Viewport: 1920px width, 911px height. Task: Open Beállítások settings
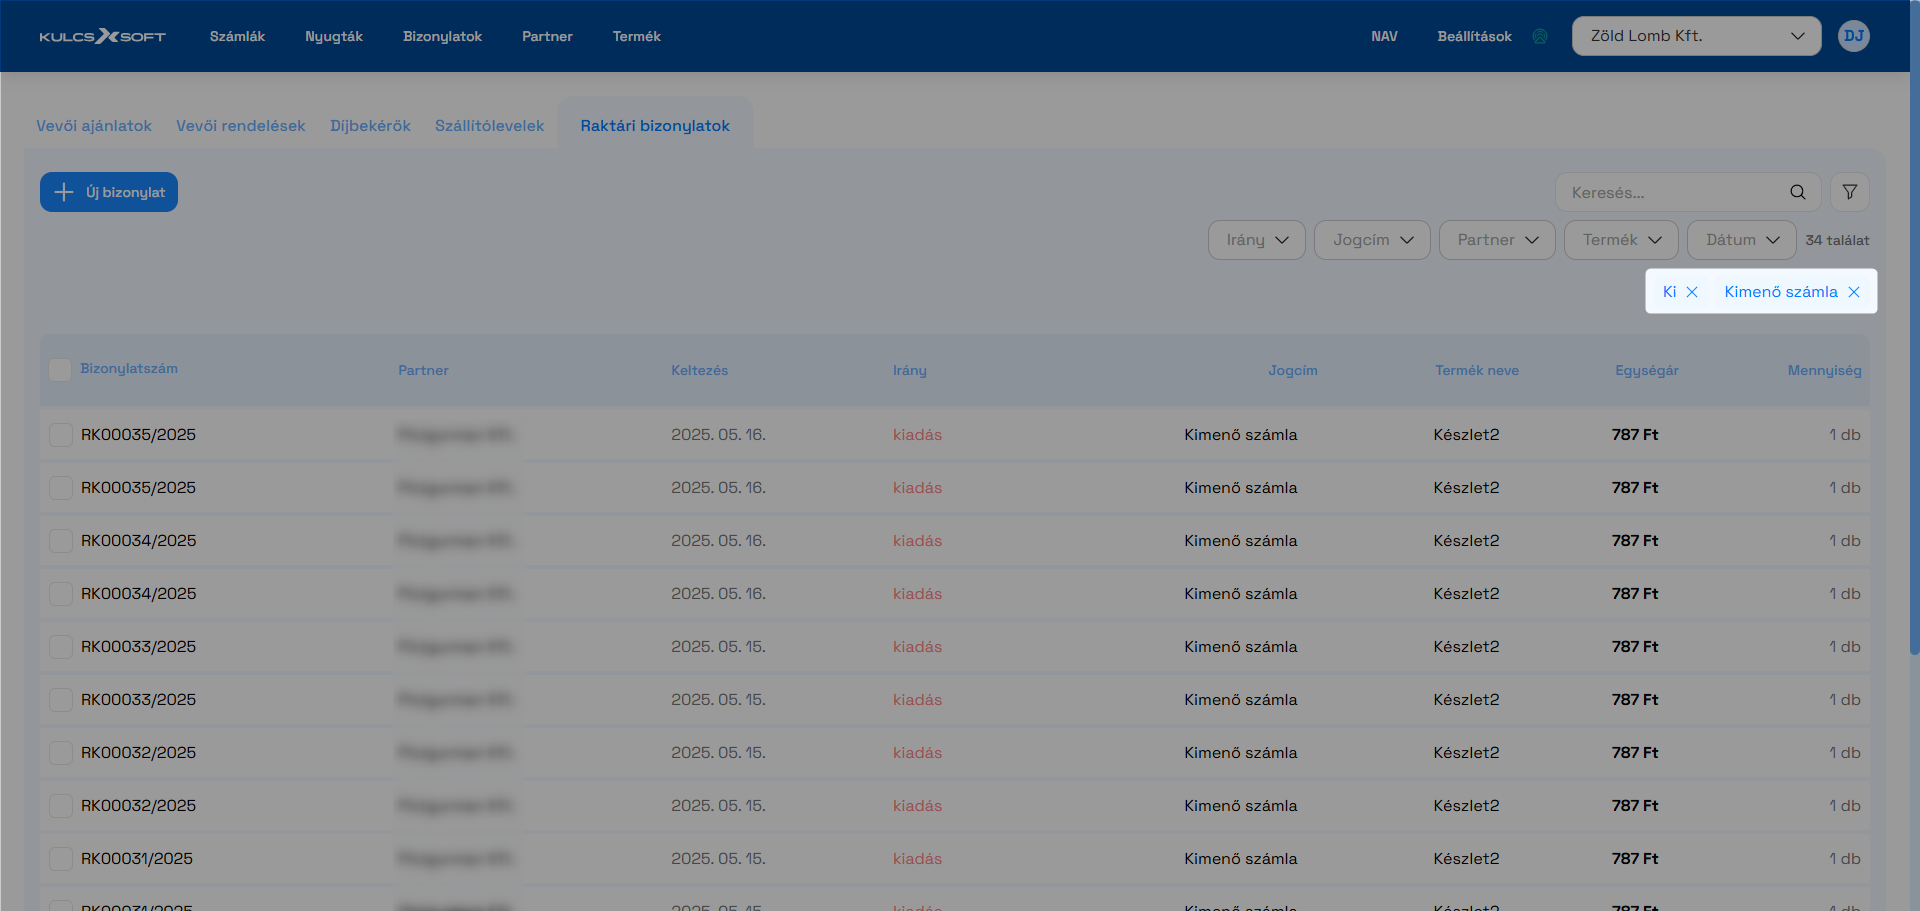pyautogui.click(x=1474, y=36)
